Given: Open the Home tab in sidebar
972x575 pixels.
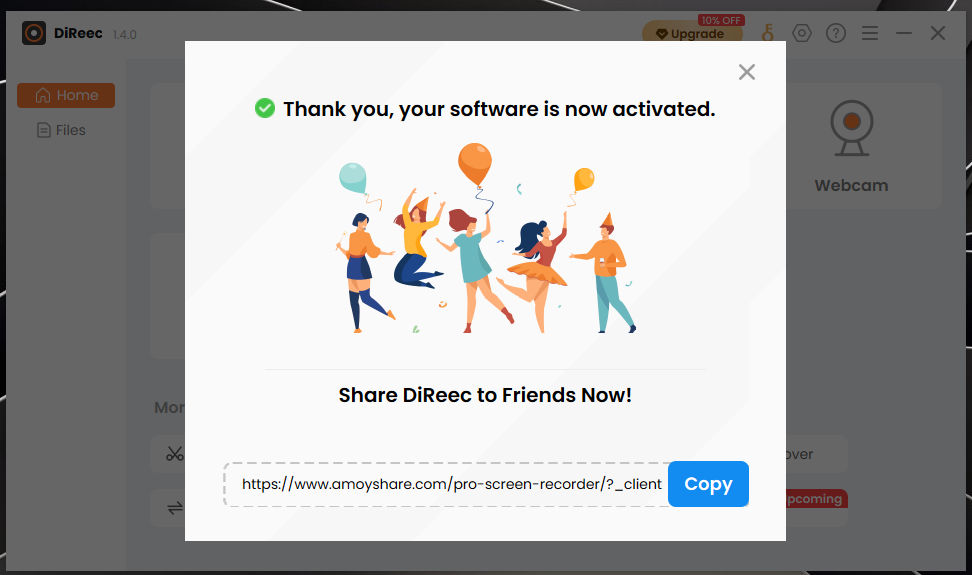Looking at the screenshot, I should pyautogui.click(x=66, y=95).
